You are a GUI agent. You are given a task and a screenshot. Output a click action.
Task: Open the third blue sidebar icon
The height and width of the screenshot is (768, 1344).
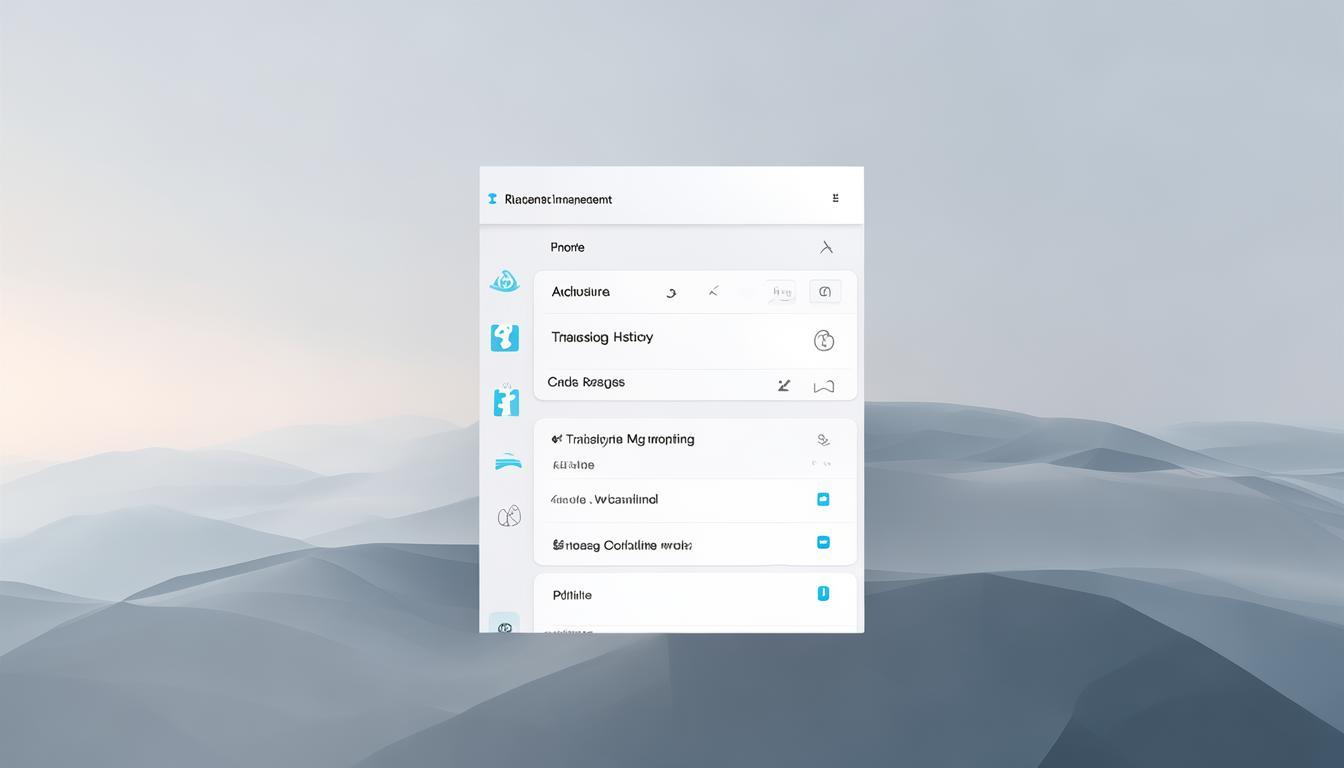point(506,401)
